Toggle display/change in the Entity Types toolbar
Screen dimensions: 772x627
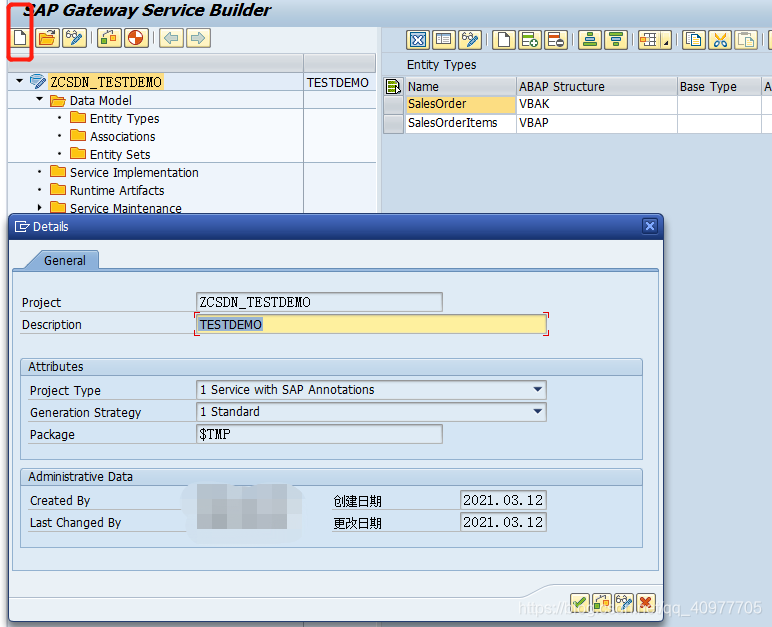pos(470,40)
